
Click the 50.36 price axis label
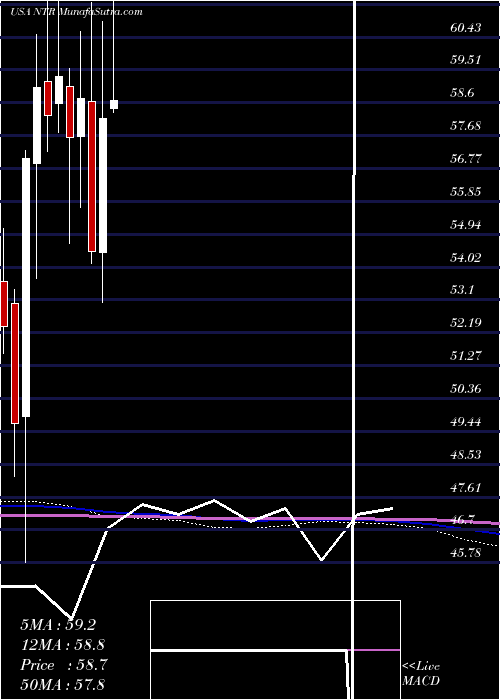(x=466, y=389)
